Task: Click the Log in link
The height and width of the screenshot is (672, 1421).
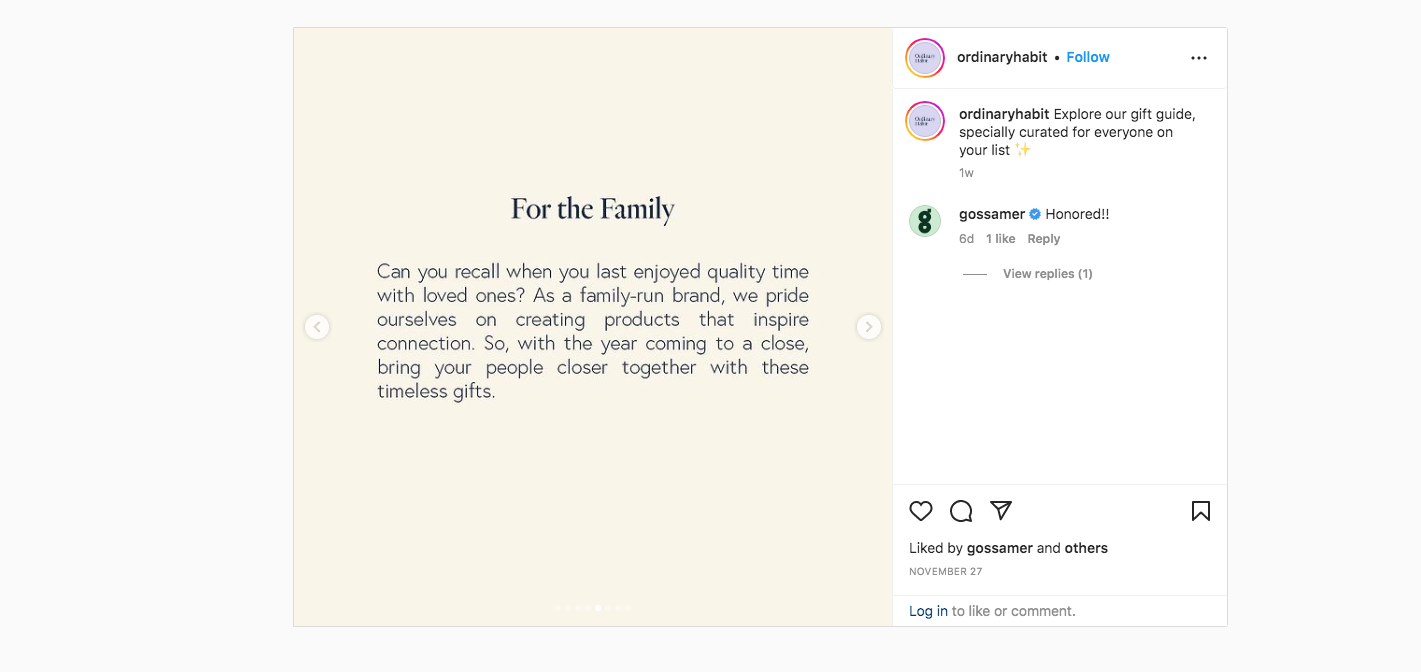Action: point(928,611)
